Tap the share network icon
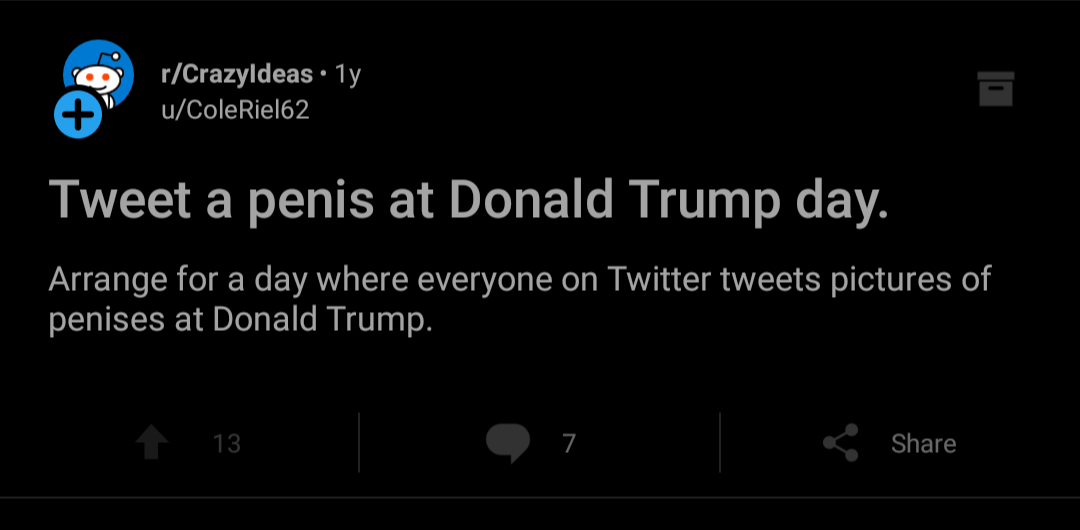 point(841,442)
